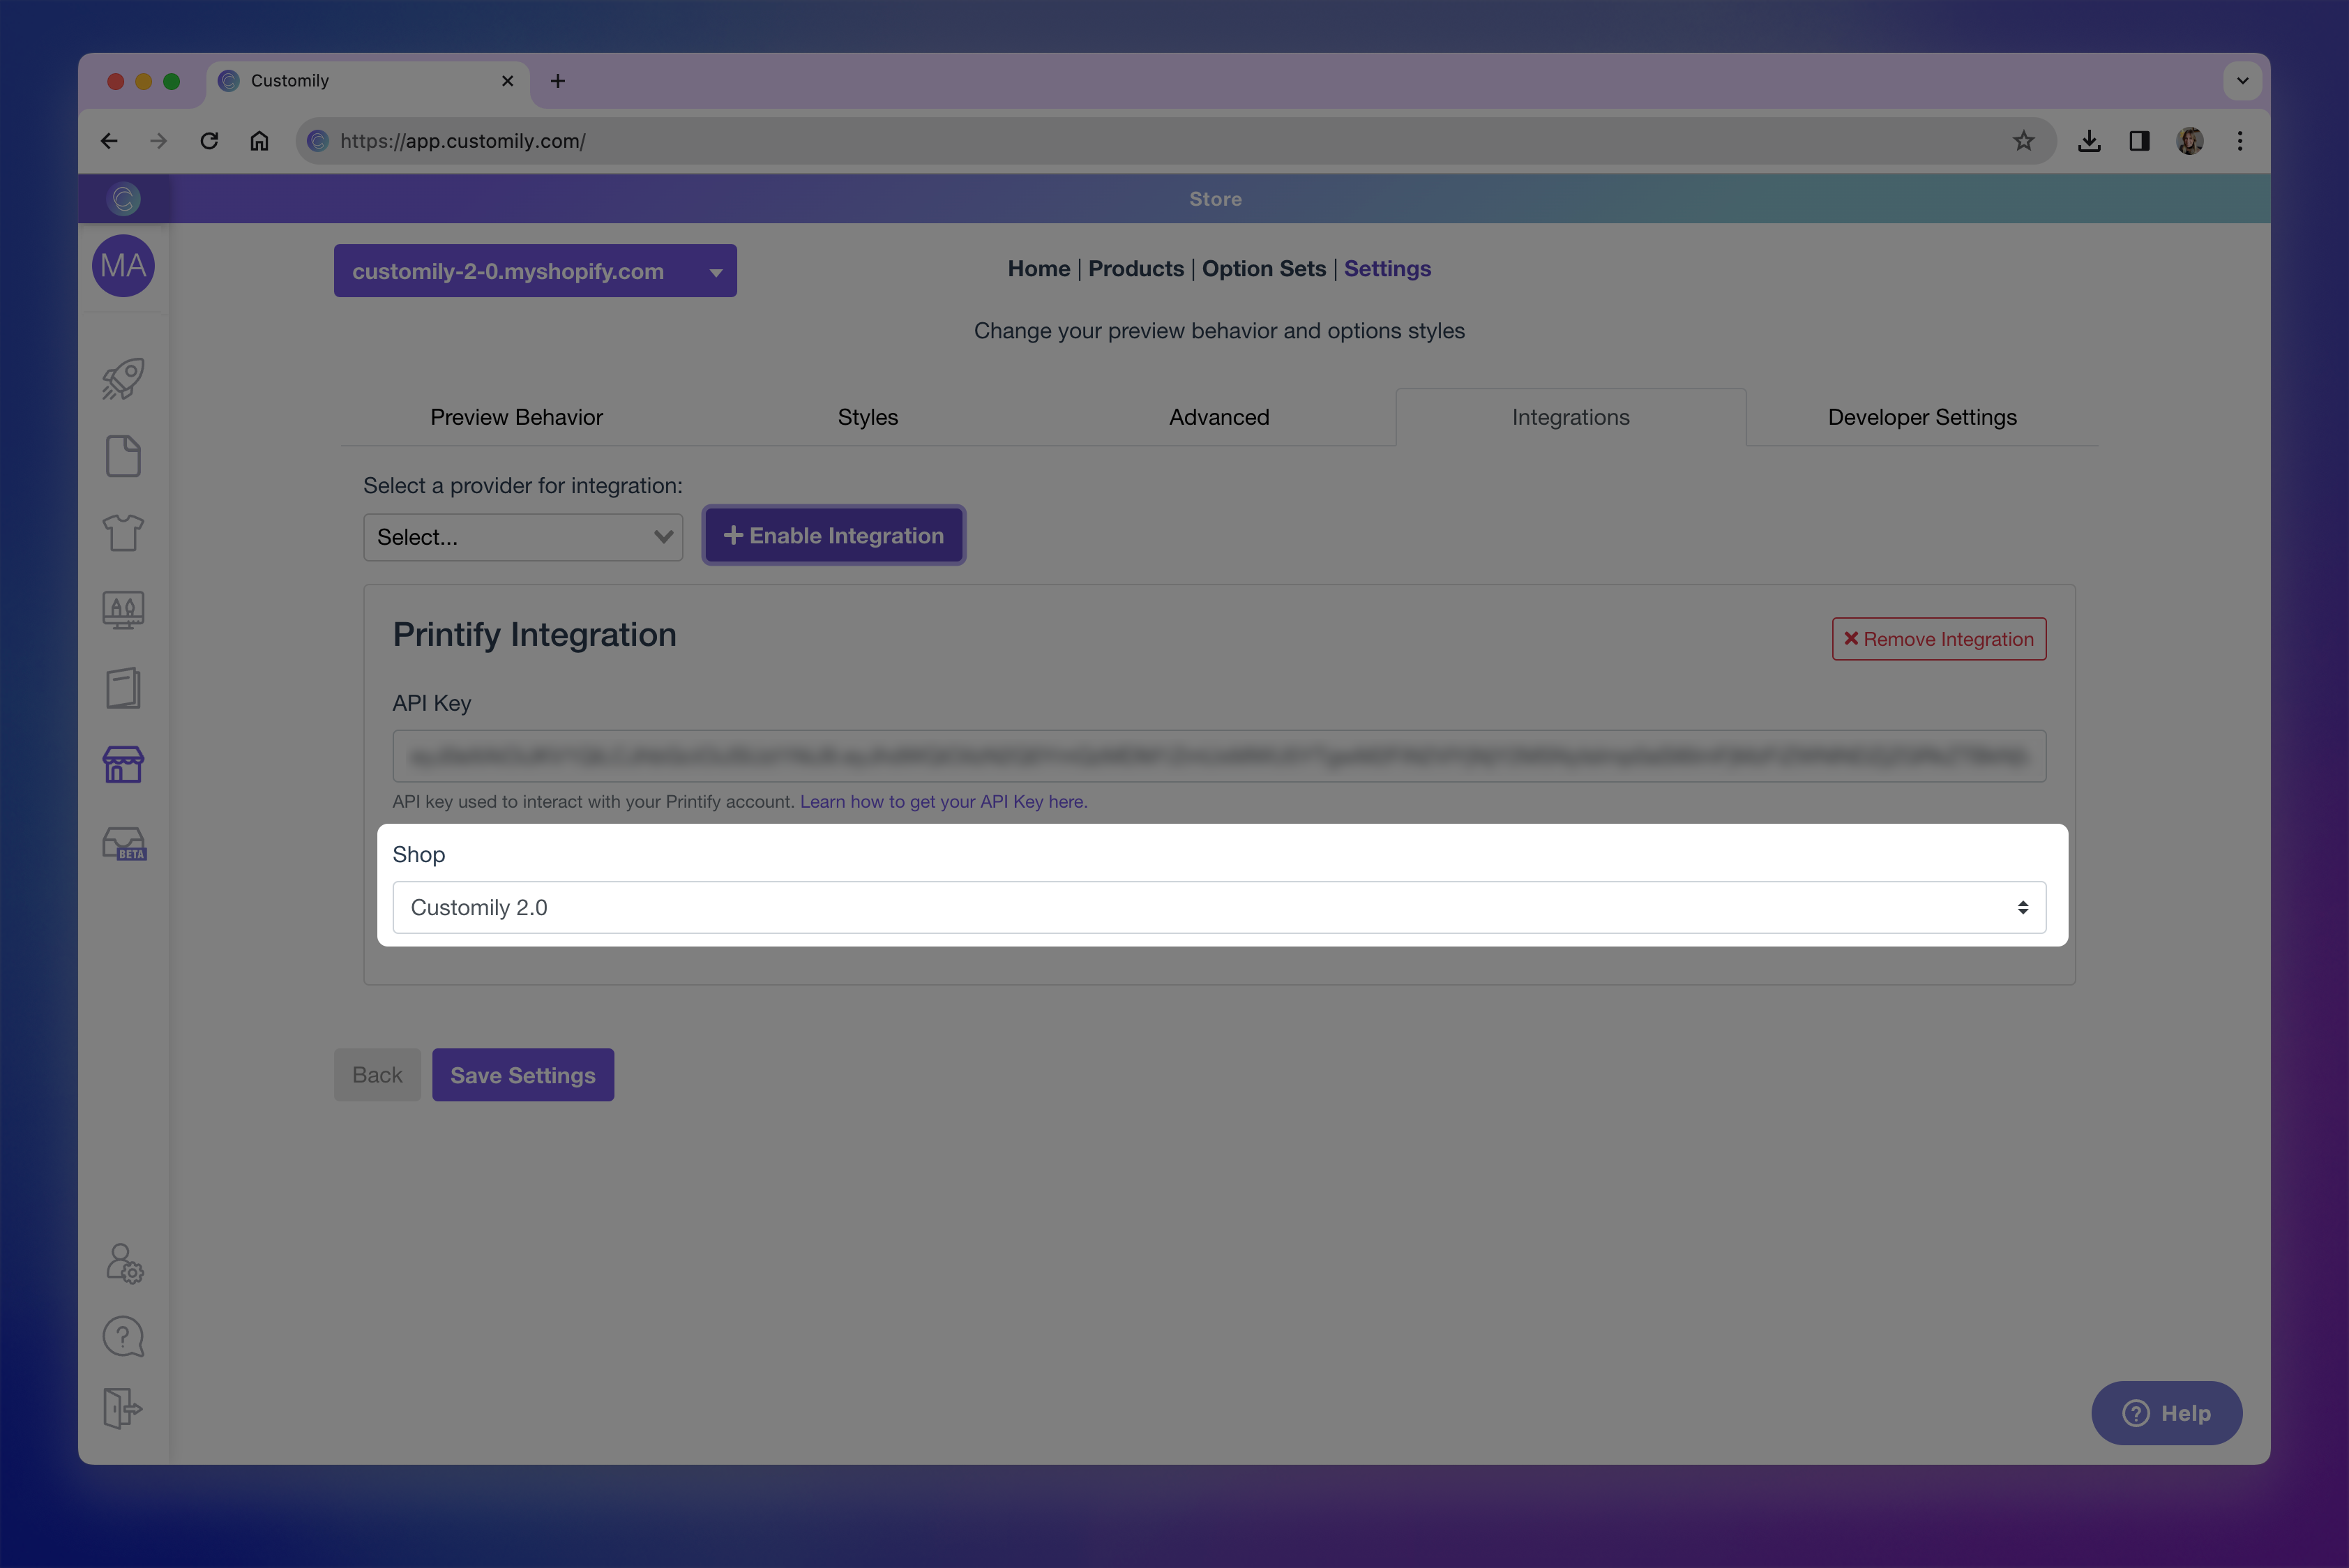The width and height of the screenshot is (2349, 1568).
Task: Select the catalog booklet icon in sidebar
Action: (x=122, y=688)
